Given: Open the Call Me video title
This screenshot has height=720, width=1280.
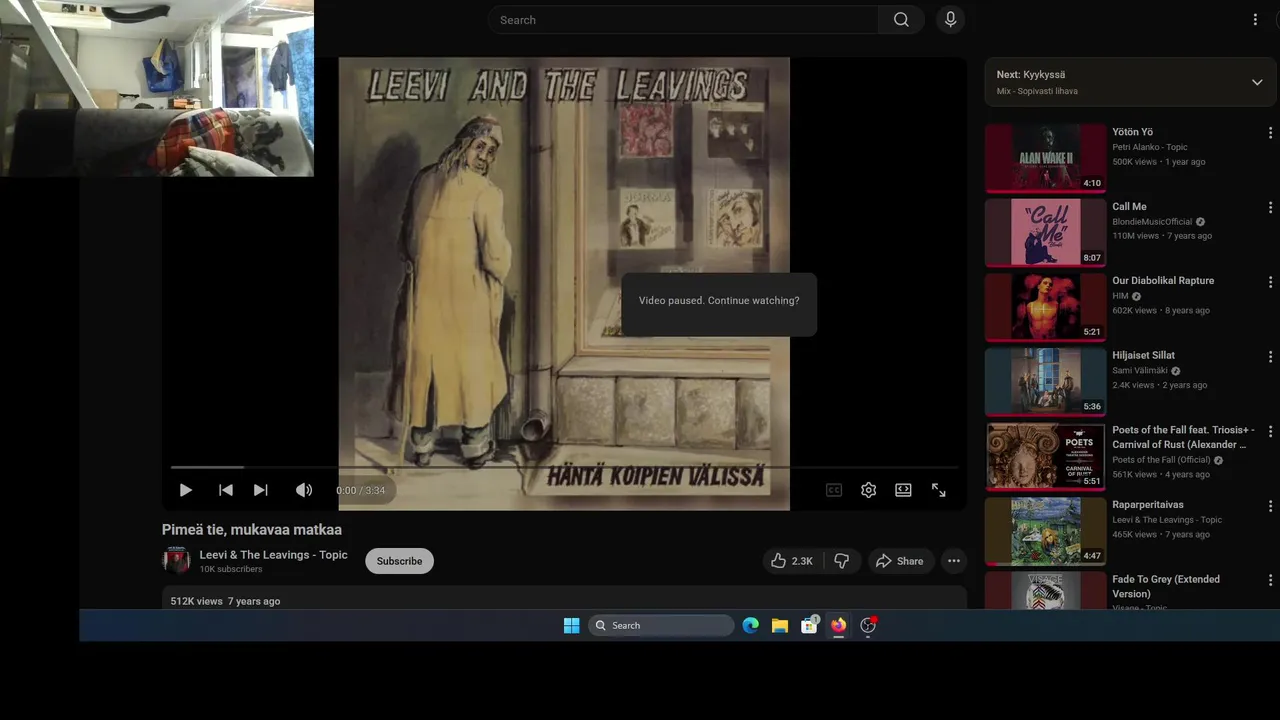Looking at the screenshot, I should [x=1129, y=207].
